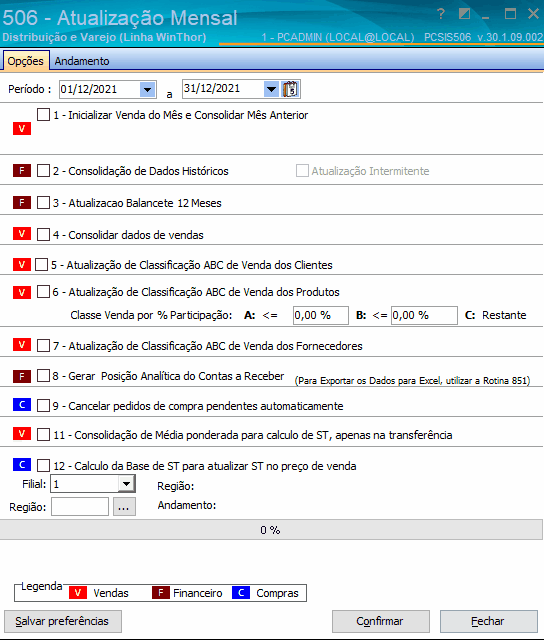Click the Fechar button
544x640 pixels.
[x=489, y=621]
